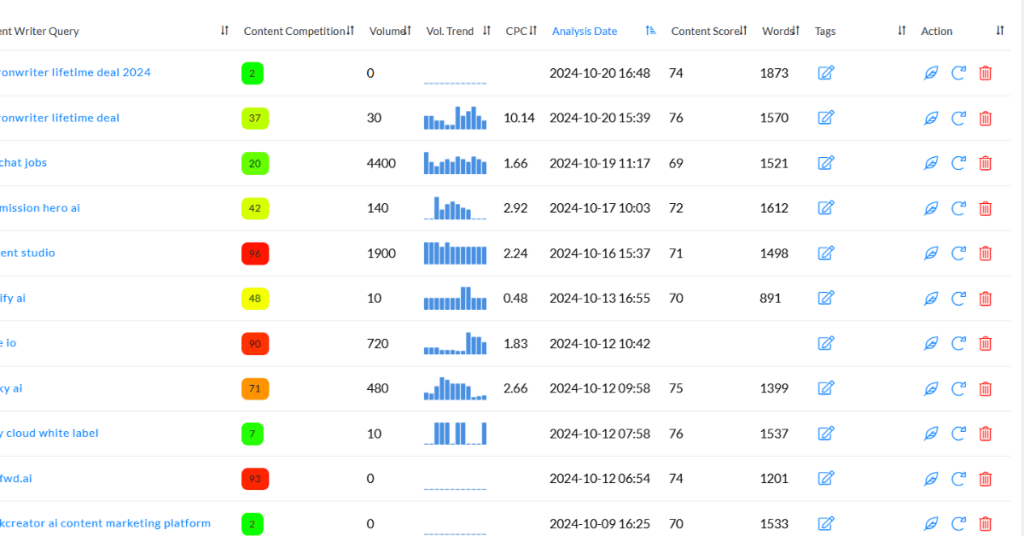
Task: Open the 'mission hero ai' query
Action: pos(40,208)
